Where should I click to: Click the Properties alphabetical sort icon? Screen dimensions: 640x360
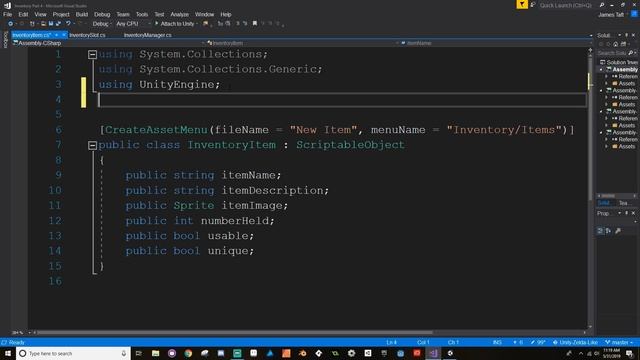[x=609, y=231]
